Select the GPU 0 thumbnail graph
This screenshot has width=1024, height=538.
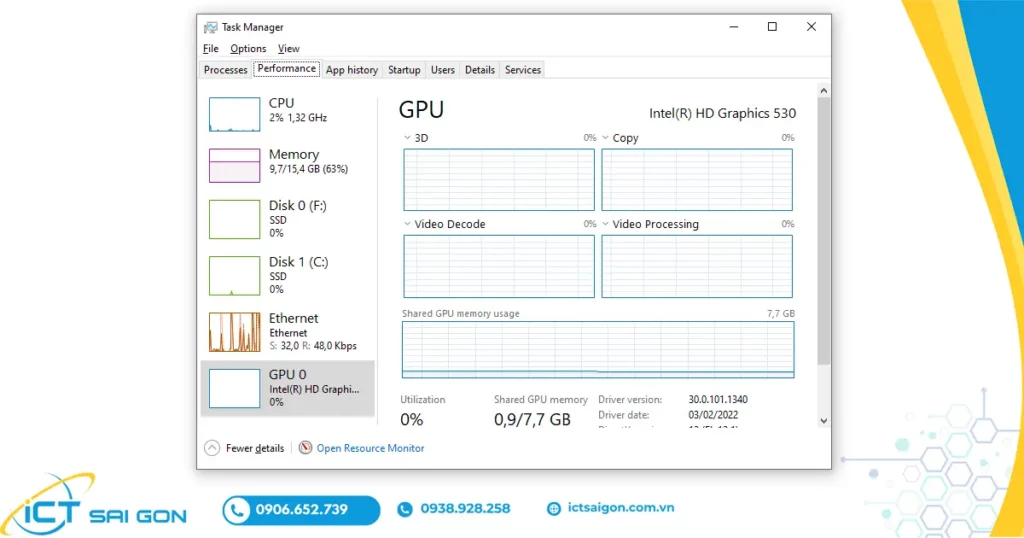coord(234,388)
